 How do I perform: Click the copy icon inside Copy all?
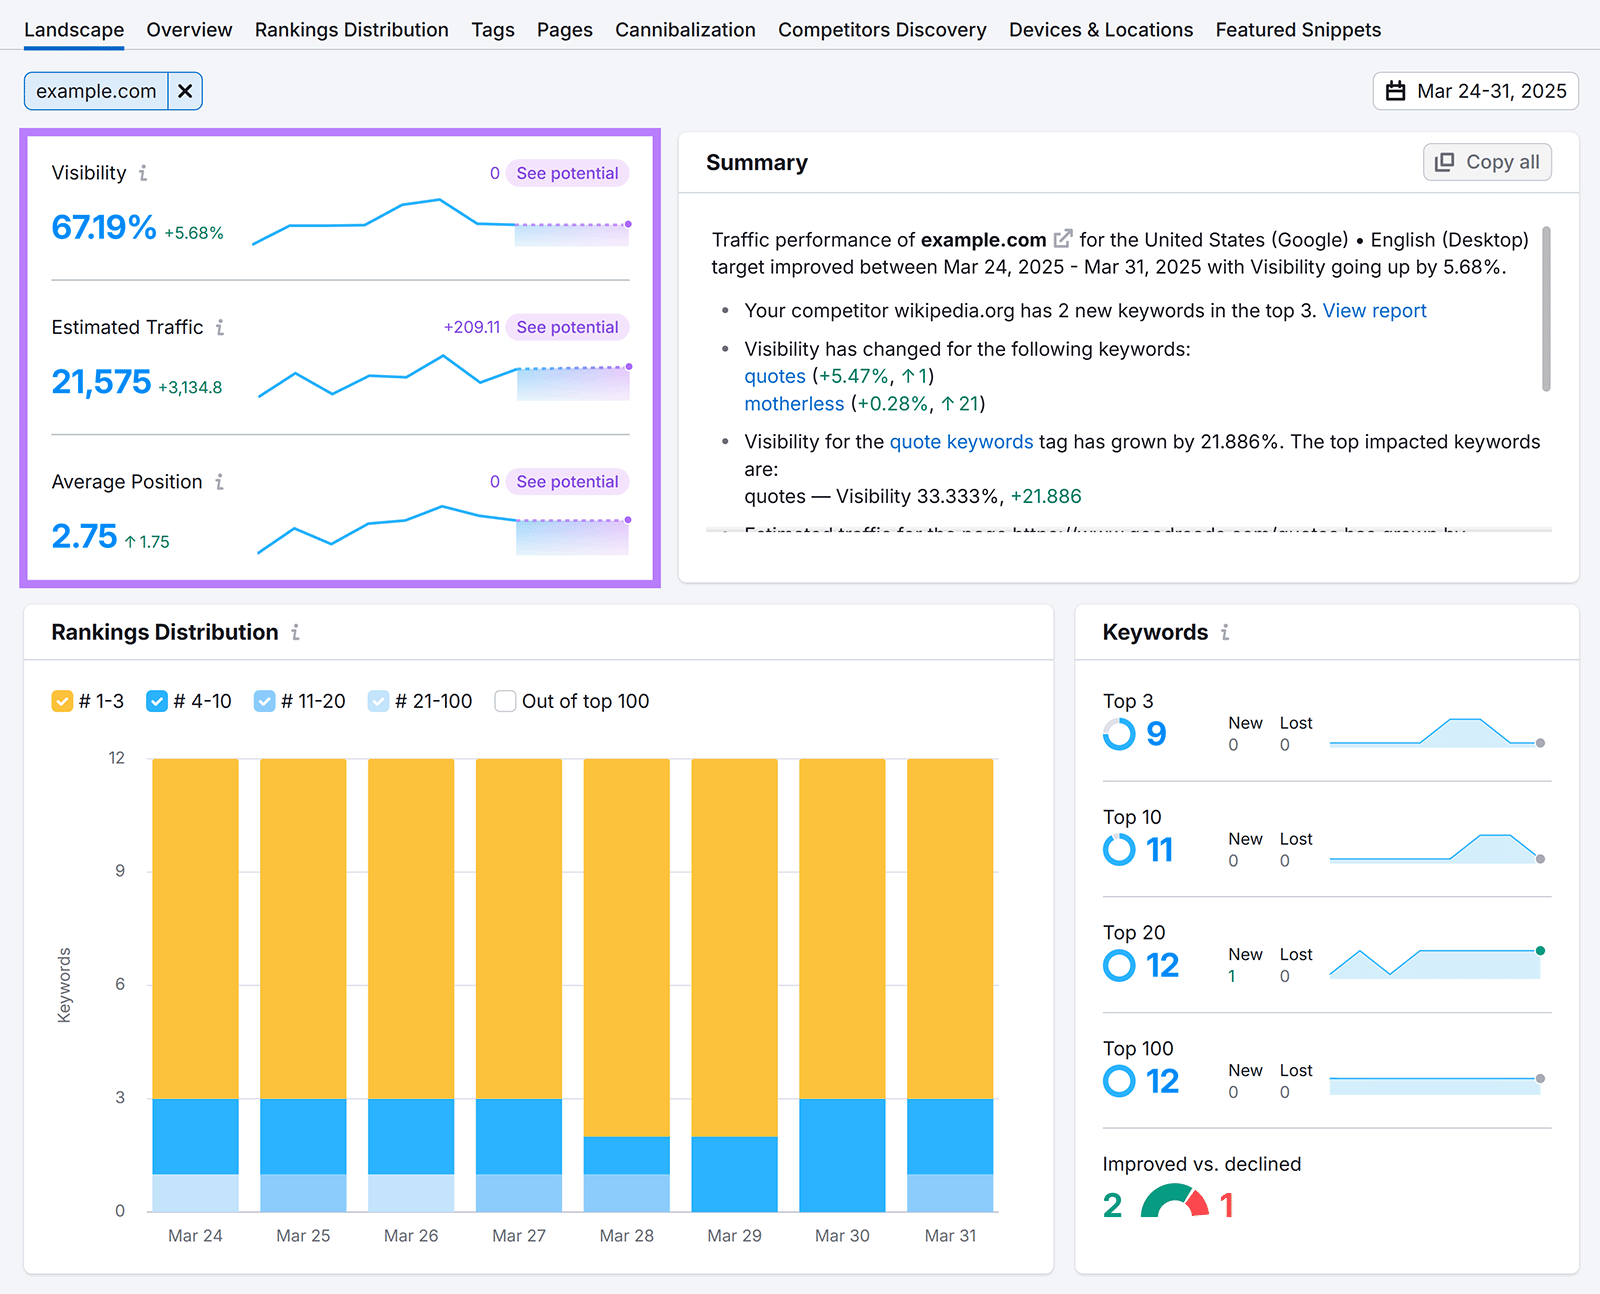click(1444, 161)
